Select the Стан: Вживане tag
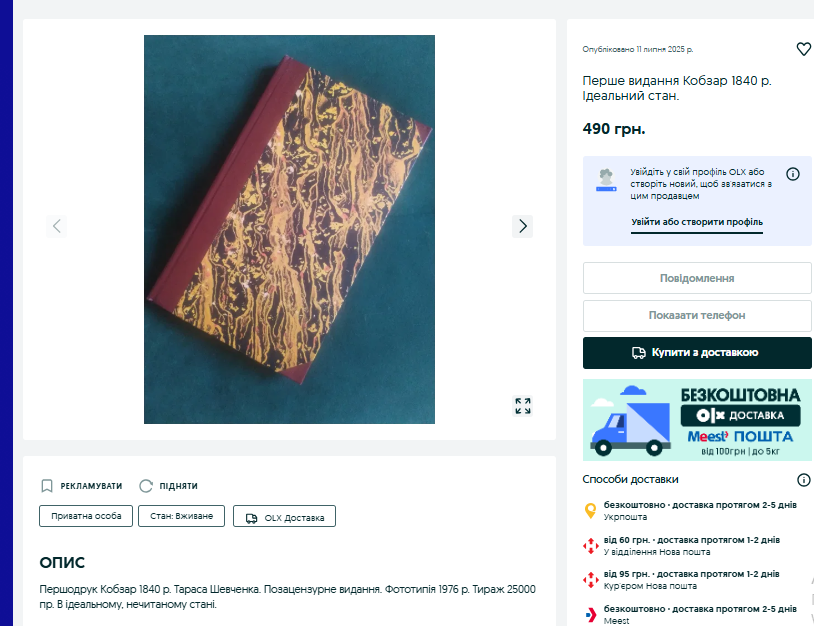Viewport: 814px width, 626px height. click(x=181, y=516)
